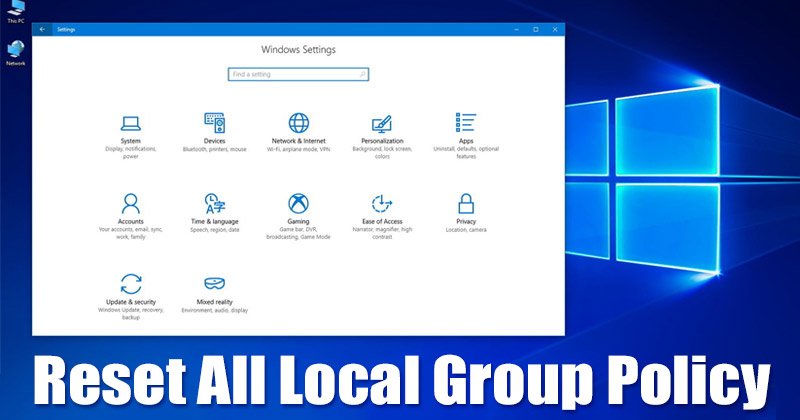Viewport: 800px width, 420px height.
Task: Click the Update & security label
Action: point(131,302)
